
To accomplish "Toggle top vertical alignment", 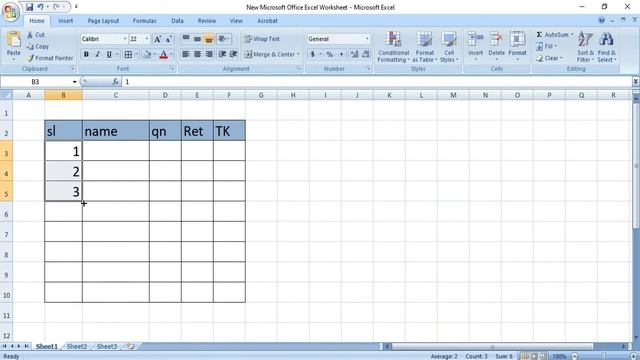I will [186, 39].
